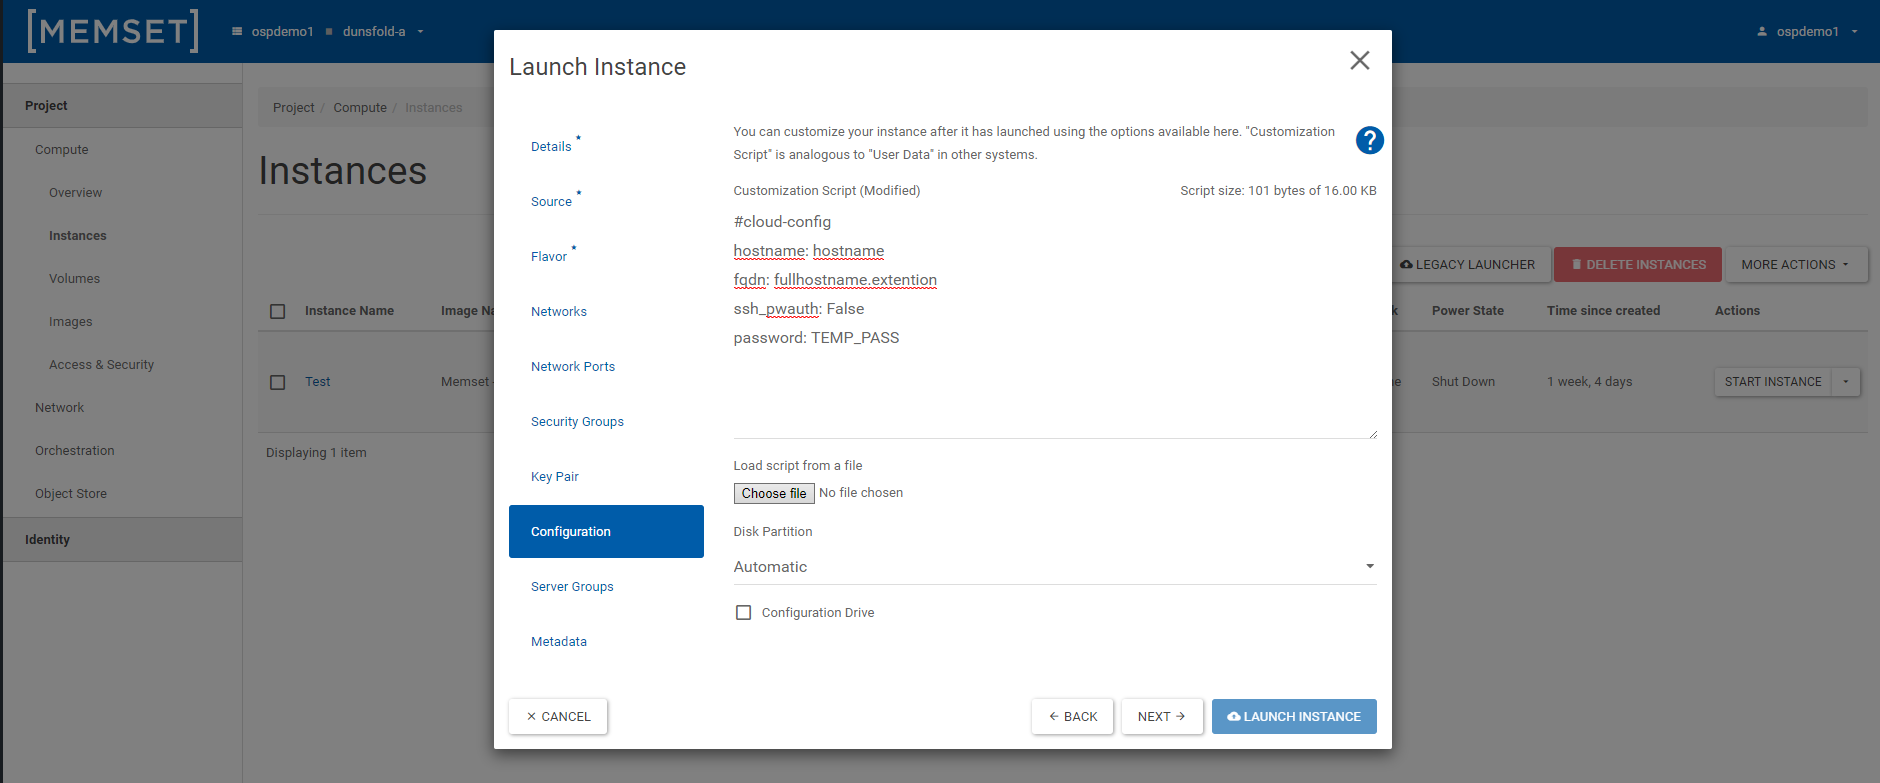Sort by Time since created column header
Viewport: 1880px width, 783px height.
pyautogui.click(x=1604, y=311)
